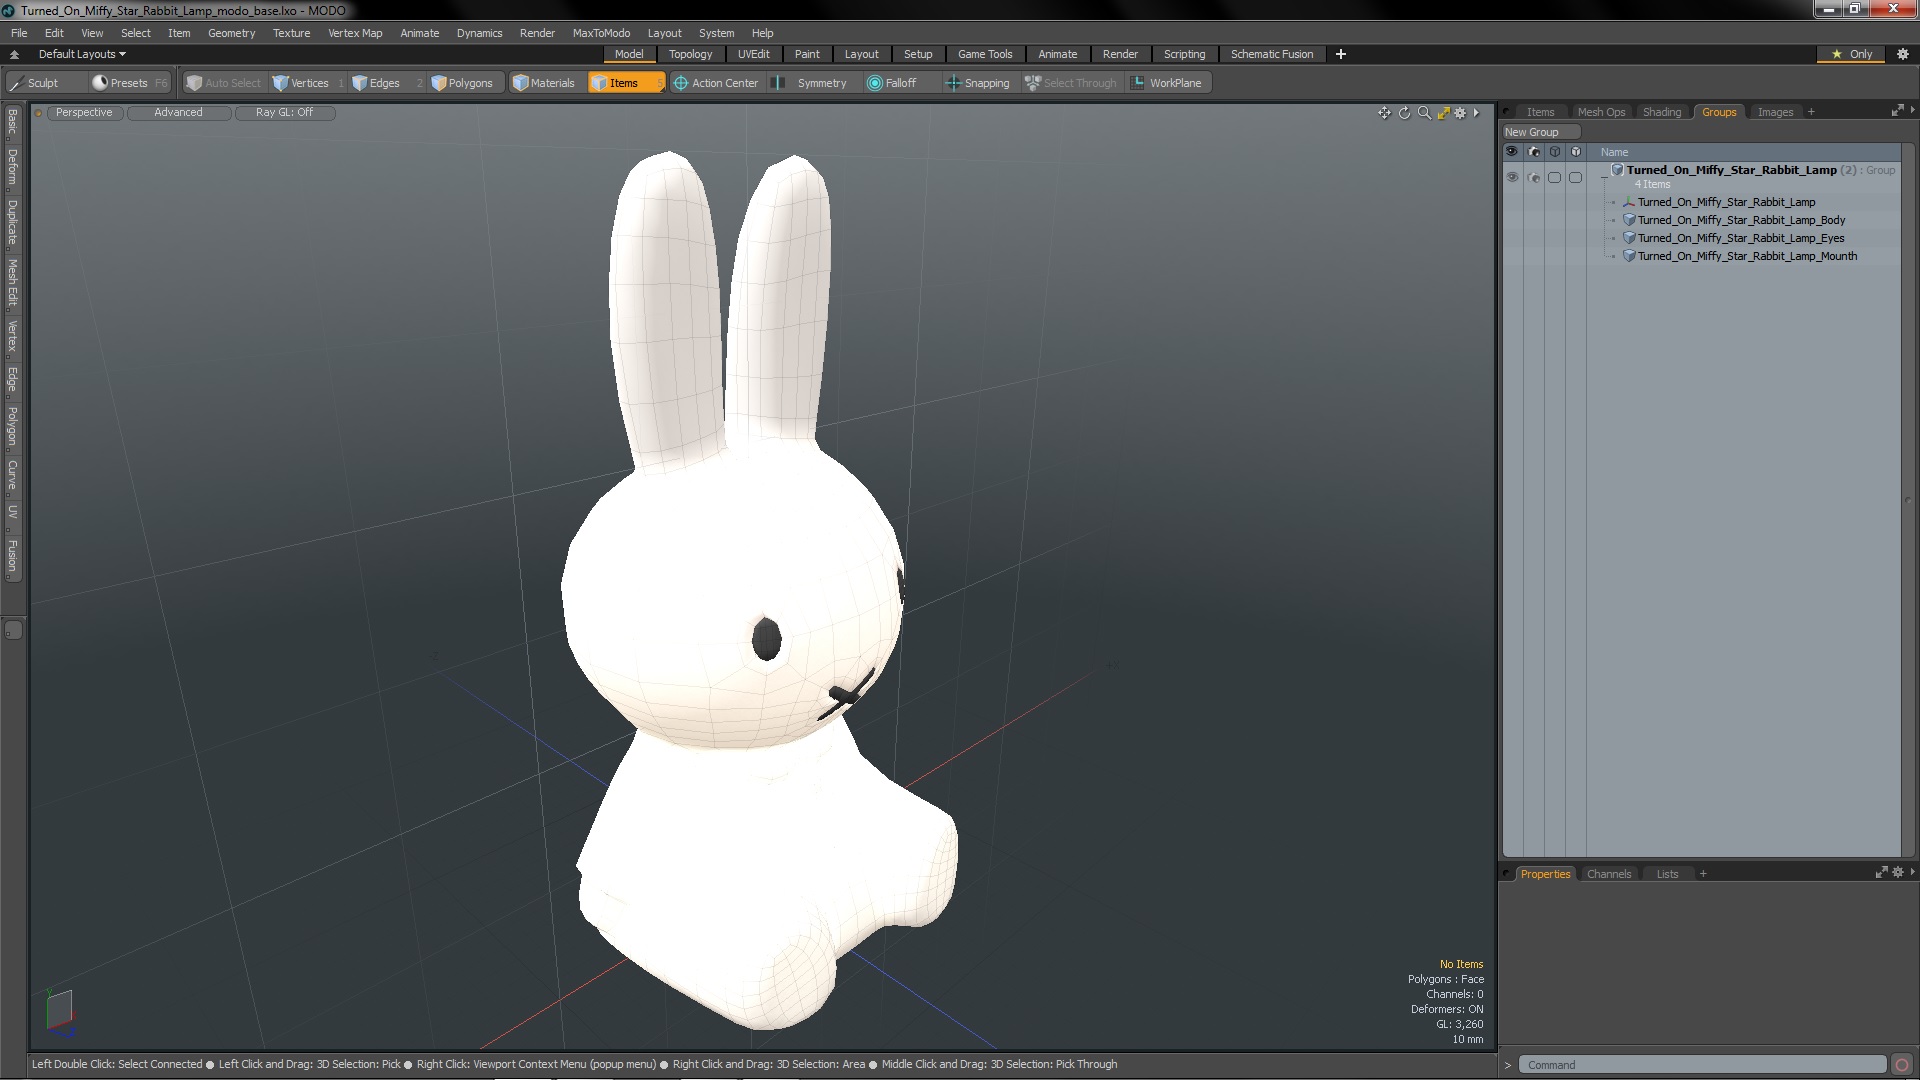
Task: Select the Turned_On_Miffy_Star_Rabbit_Lamp_Eyes item
Action: pyautogui.click(x=1741, y=238)
